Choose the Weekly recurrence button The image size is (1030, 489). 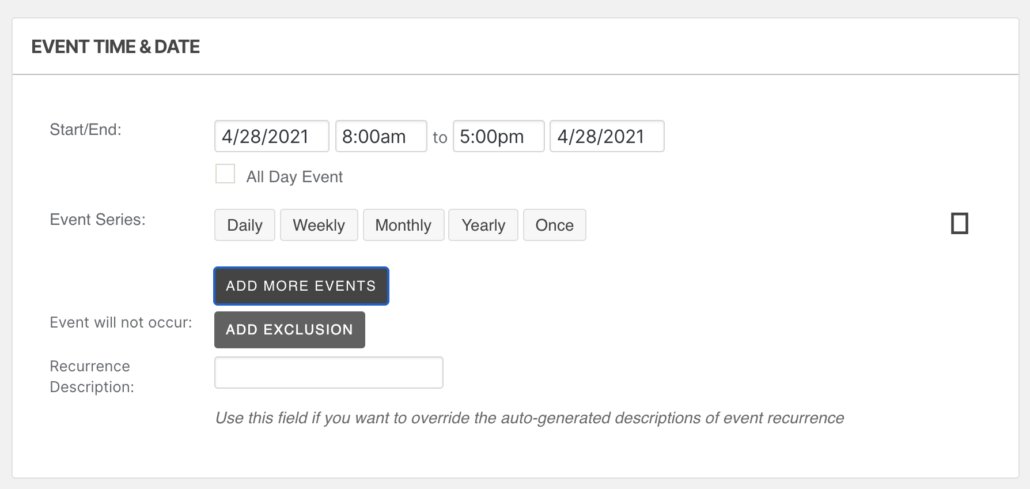tap(318, 225)
